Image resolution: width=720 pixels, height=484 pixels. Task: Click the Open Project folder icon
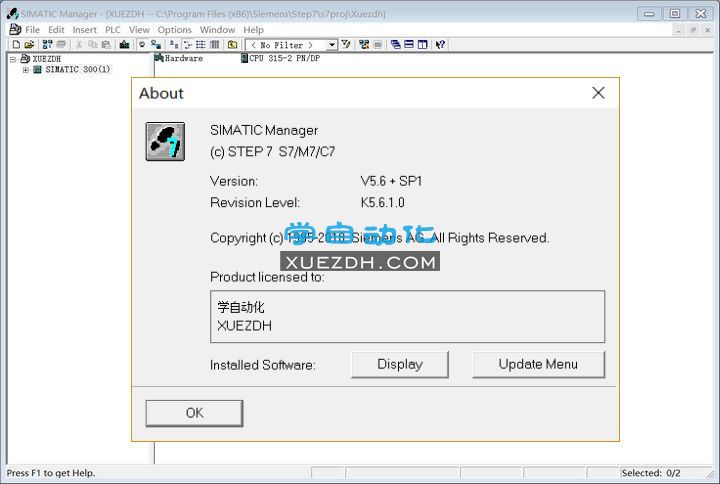(29, 45)
